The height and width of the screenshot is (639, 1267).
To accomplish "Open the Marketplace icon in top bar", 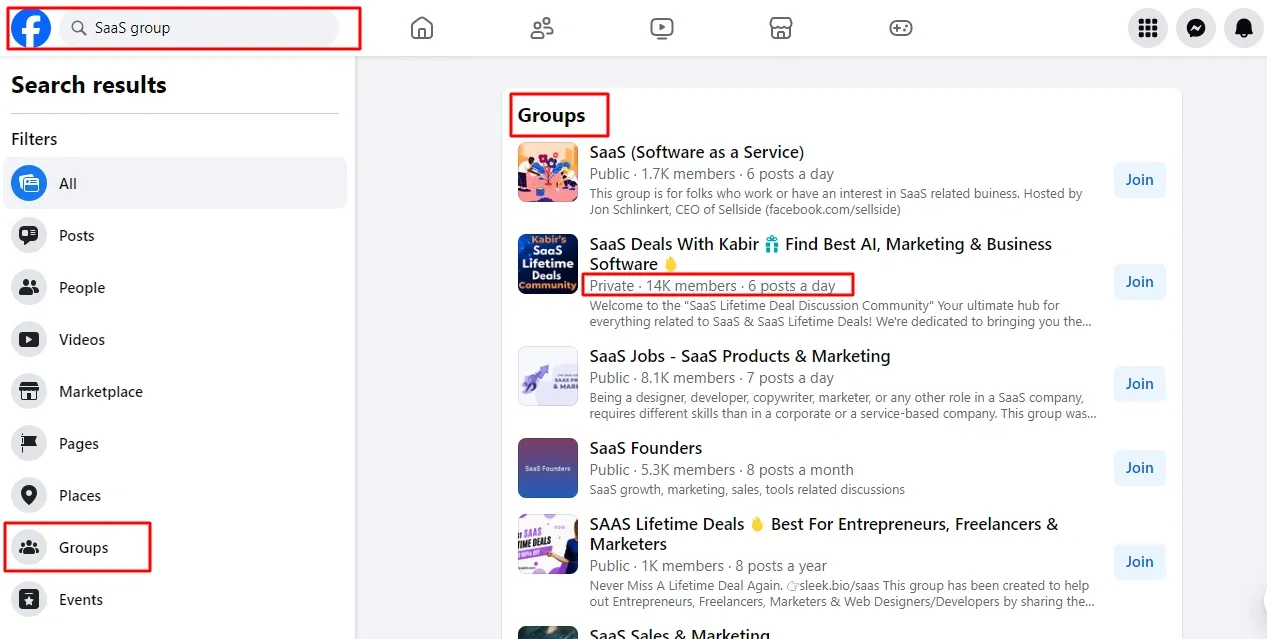I will pyautogui.click(x=780, y=28).
